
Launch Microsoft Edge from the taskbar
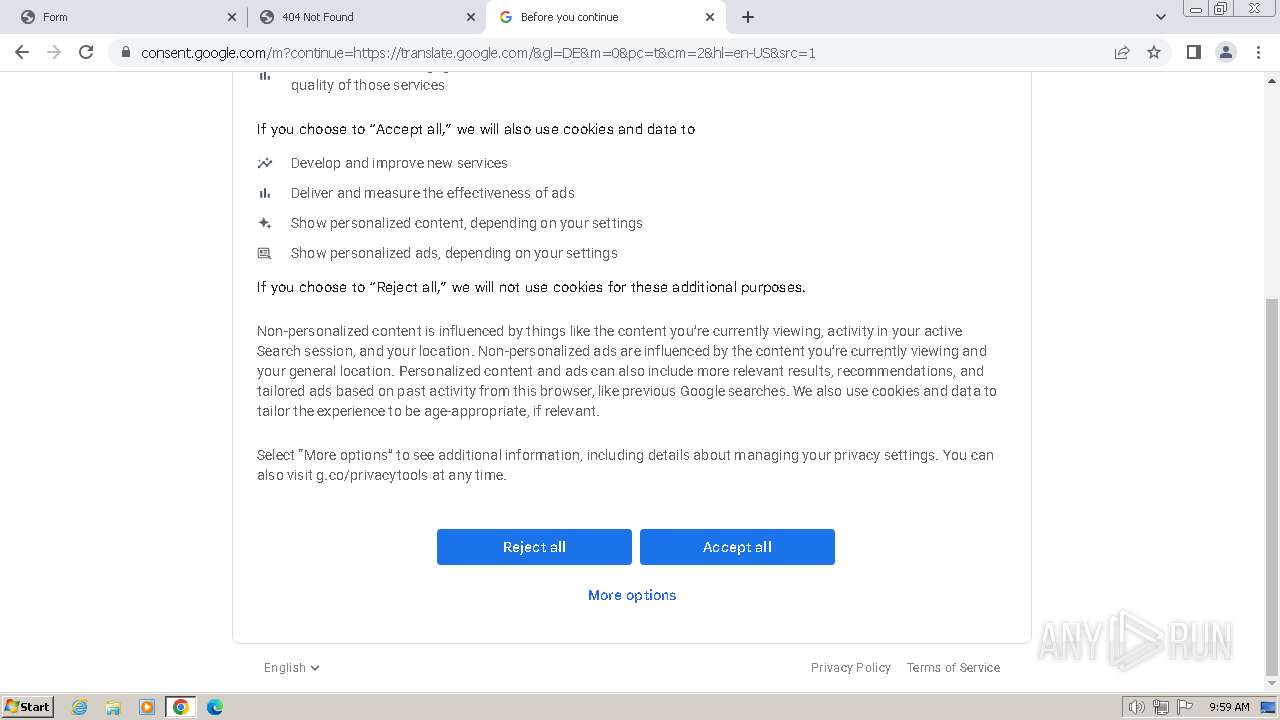click(x=214, y=707)
